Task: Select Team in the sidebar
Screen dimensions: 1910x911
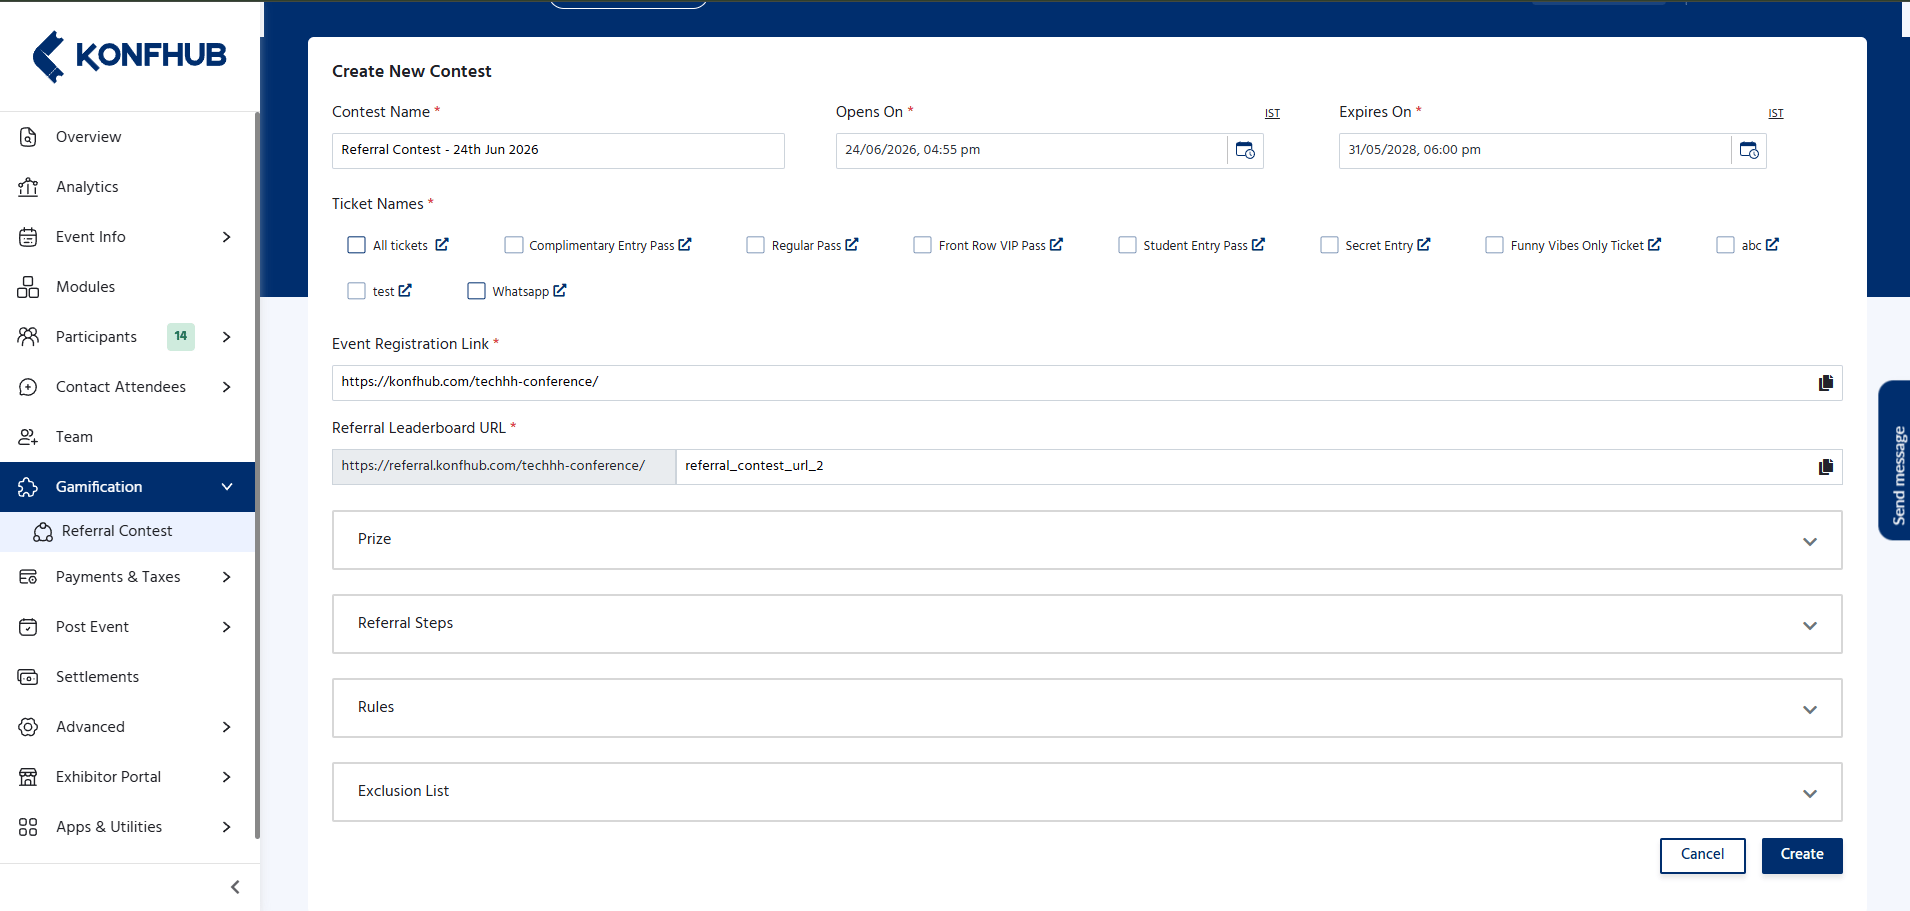Action: 127,437
